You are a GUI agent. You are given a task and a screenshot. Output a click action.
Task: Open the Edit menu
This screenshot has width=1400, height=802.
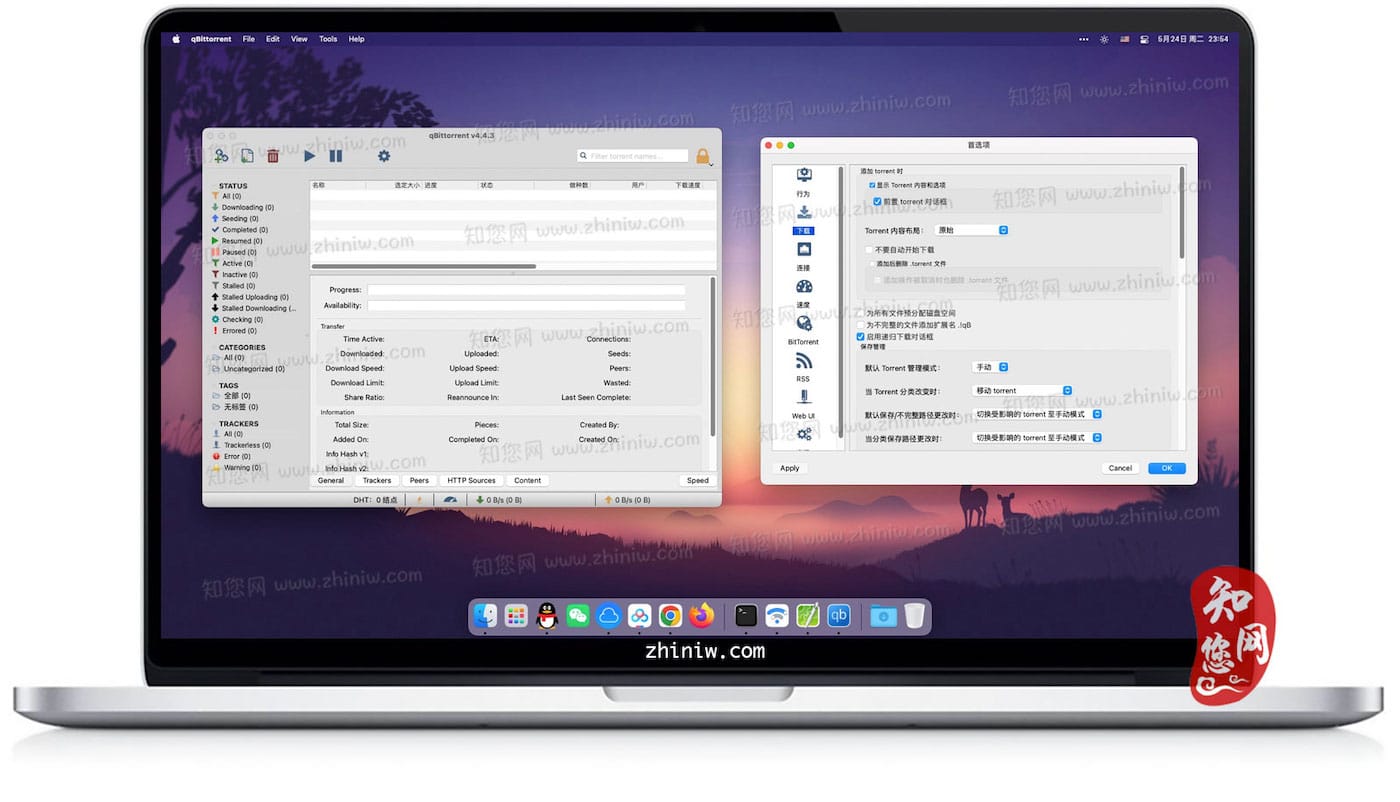(x=273, y=39)
